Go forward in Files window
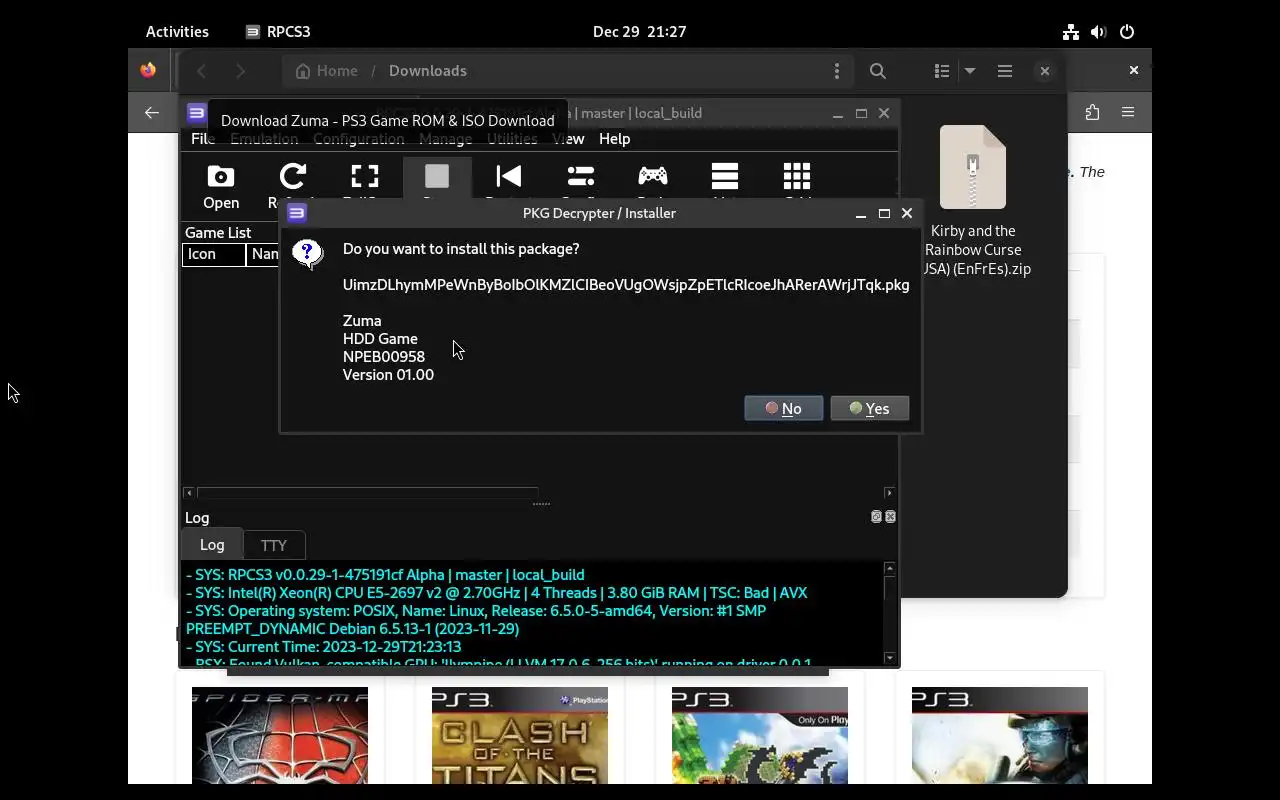This screenshot has width=1280, height=800. (x=240, y=71)
